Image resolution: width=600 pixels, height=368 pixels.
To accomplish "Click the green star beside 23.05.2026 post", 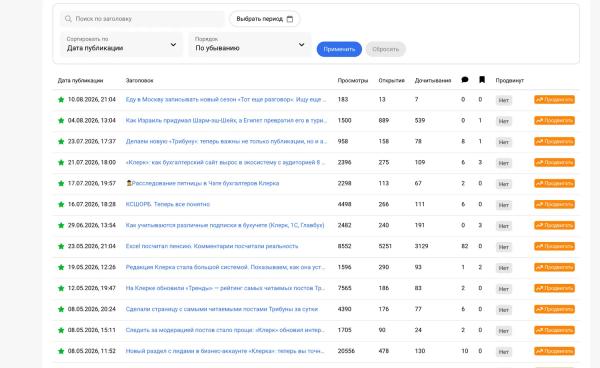I will (61, 246).
